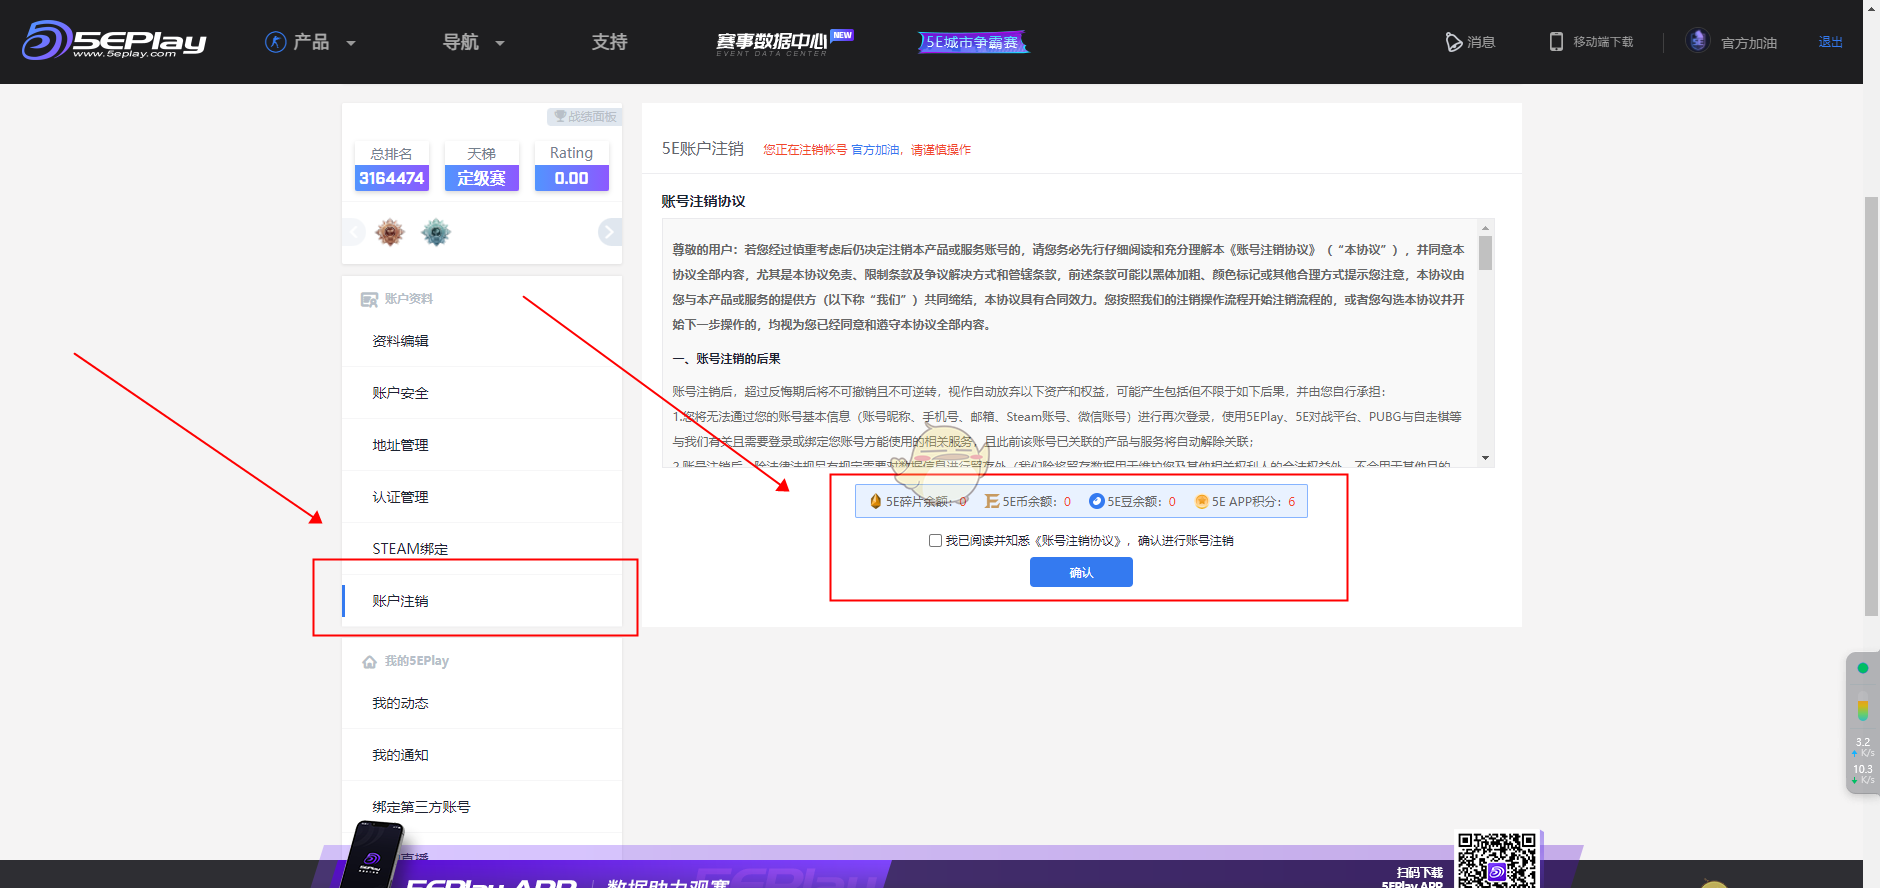Open the 导航 dropdown menu

(473, 42)
